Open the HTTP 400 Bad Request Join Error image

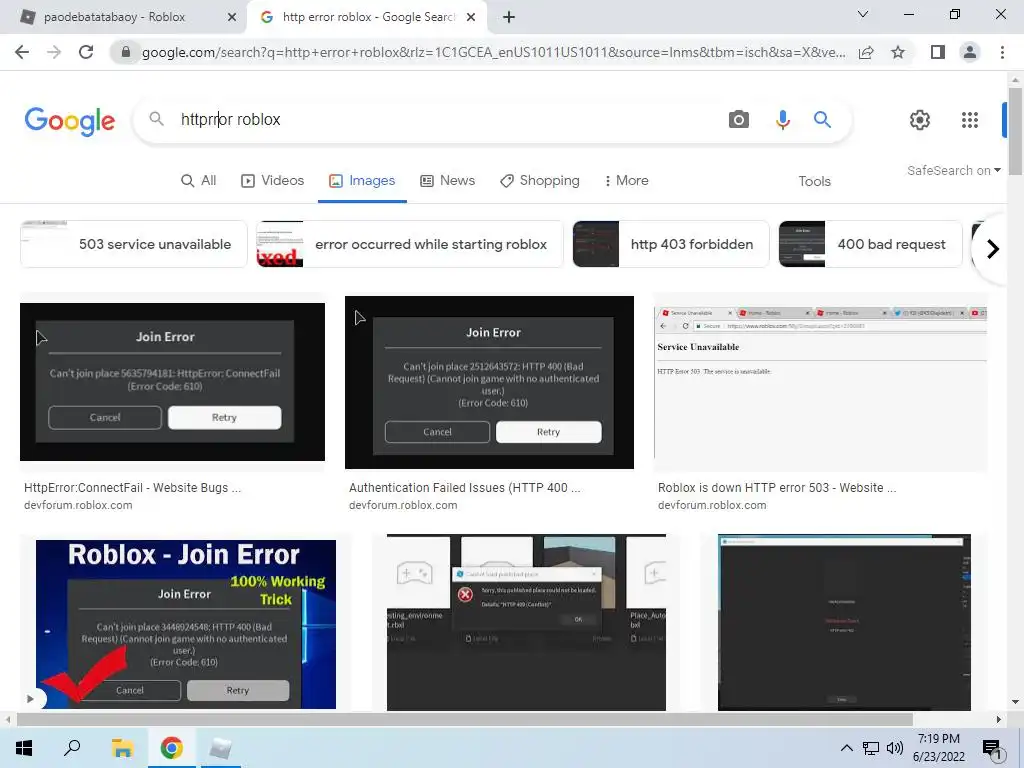[x=489, y=383]
